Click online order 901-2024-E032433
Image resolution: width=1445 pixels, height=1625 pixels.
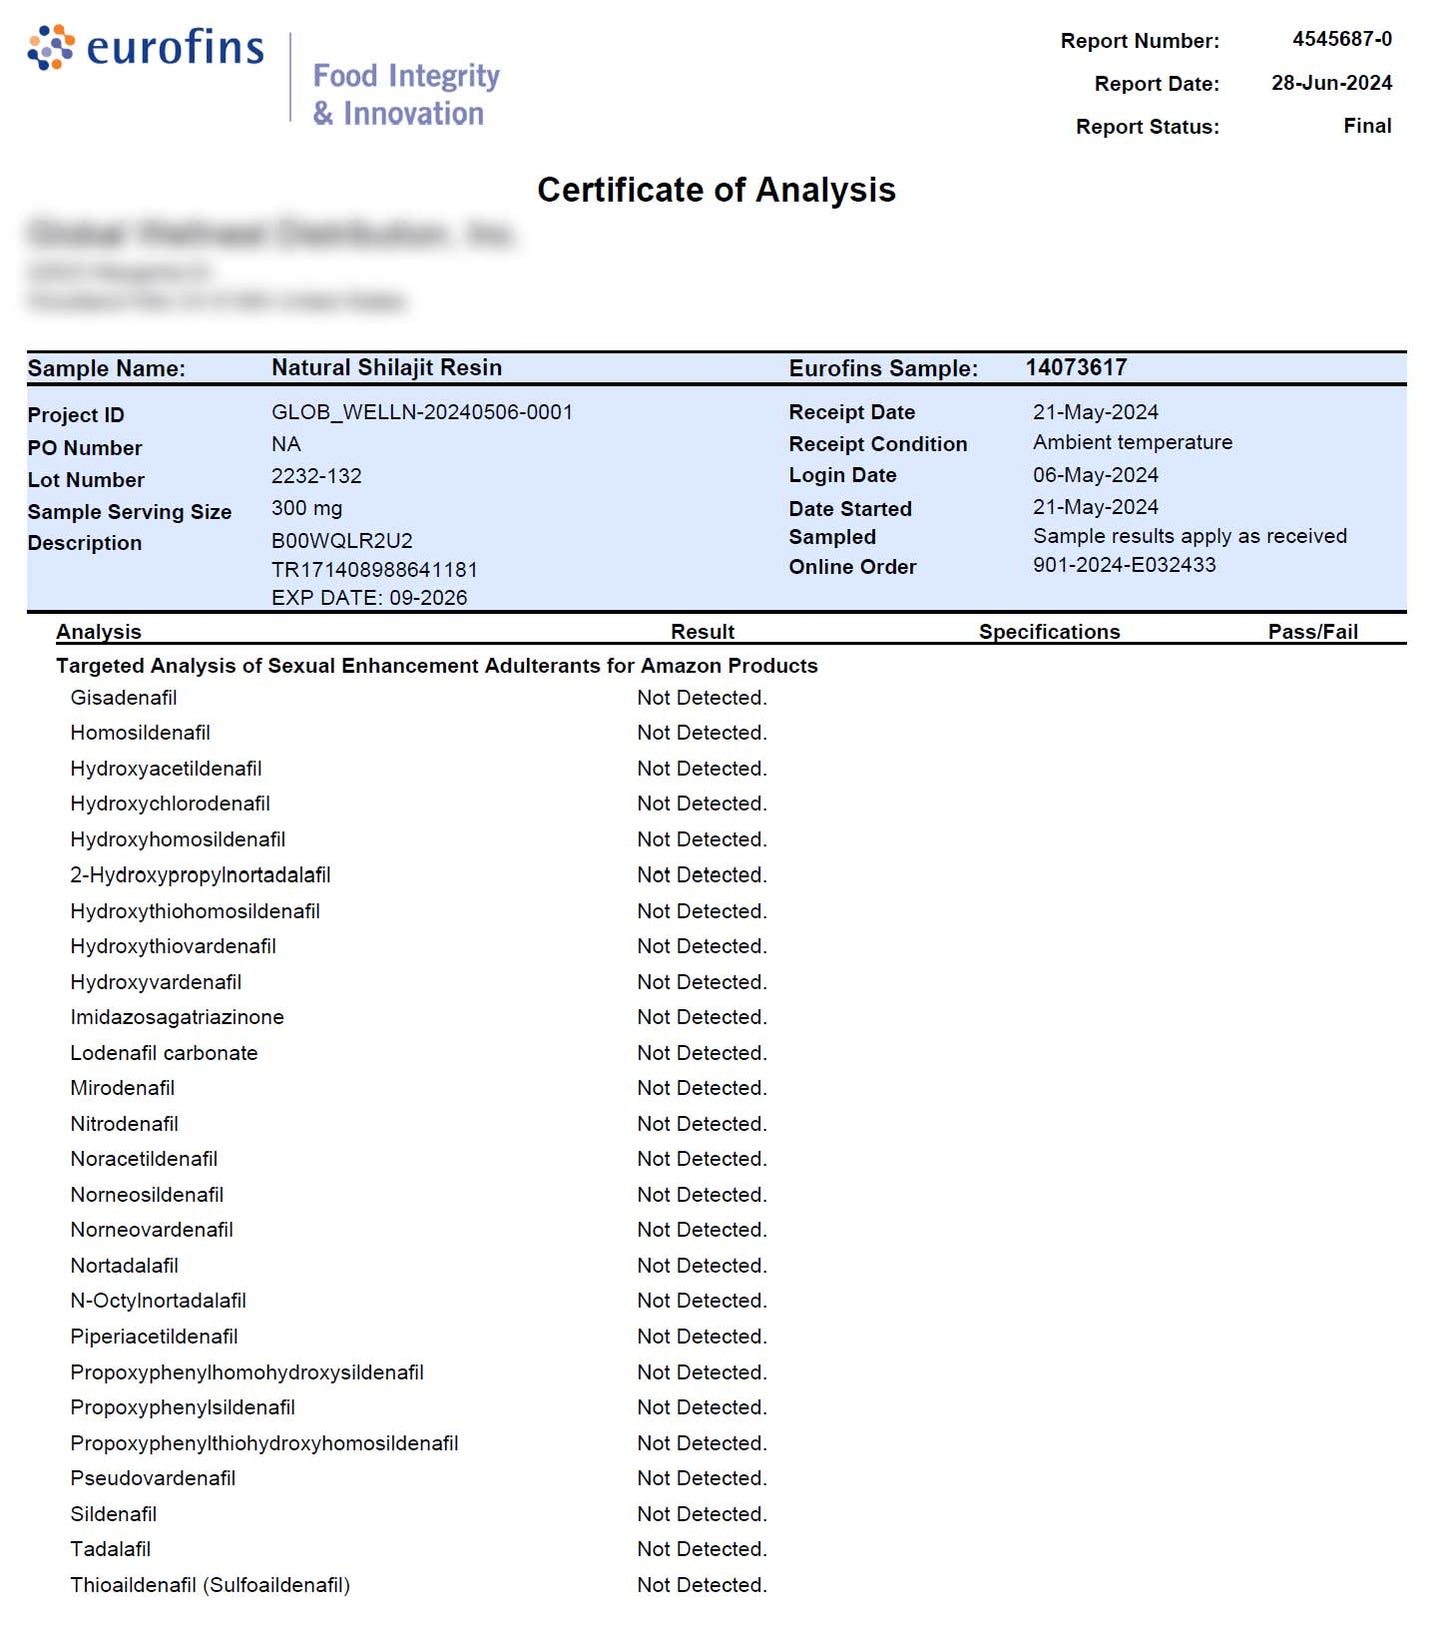tap(1124, 565)
